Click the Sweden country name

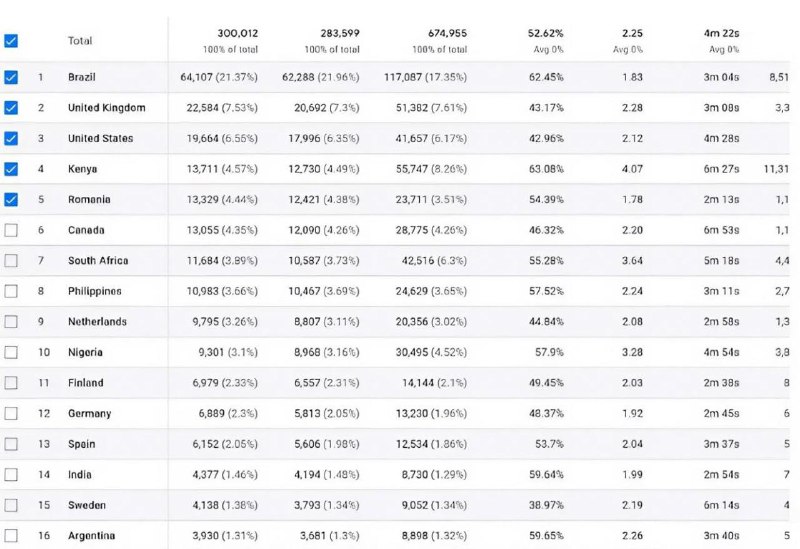point(87,505)
